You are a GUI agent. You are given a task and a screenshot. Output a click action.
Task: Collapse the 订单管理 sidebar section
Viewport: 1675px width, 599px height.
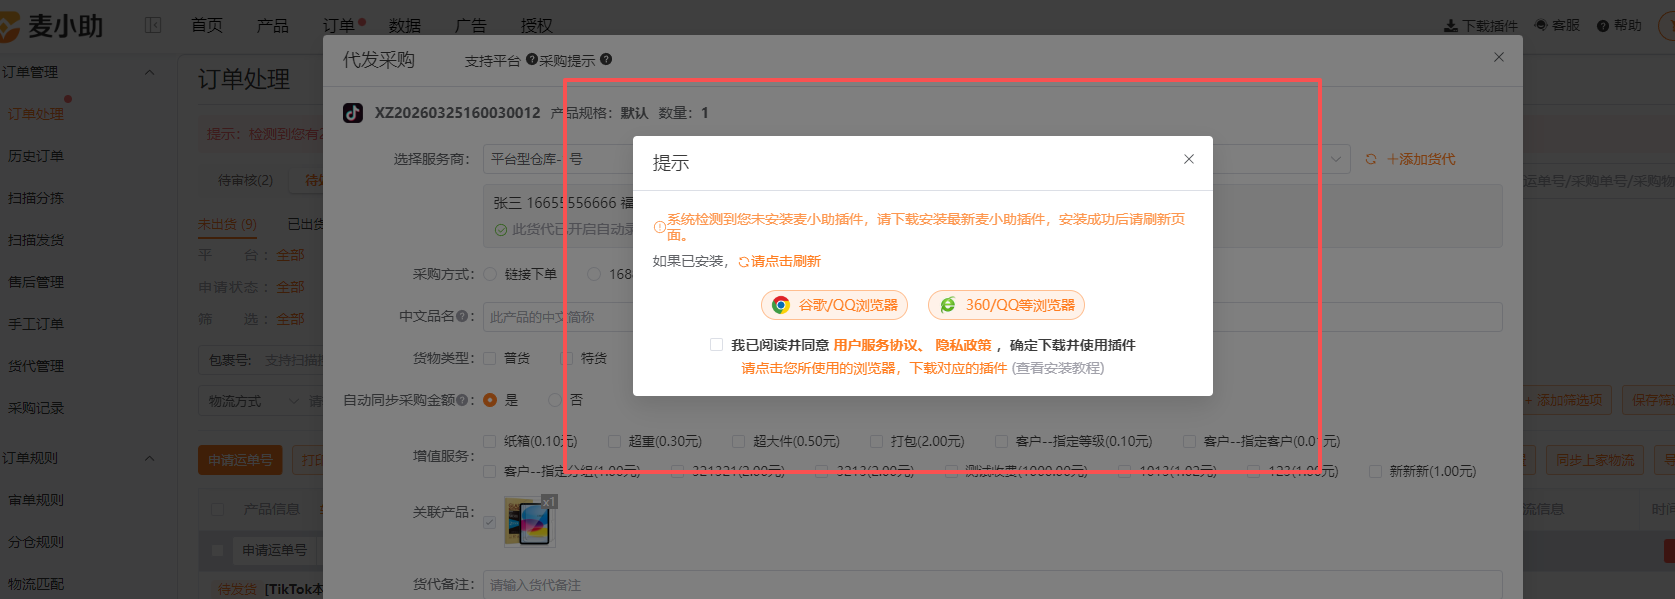(x=150, y=72)
